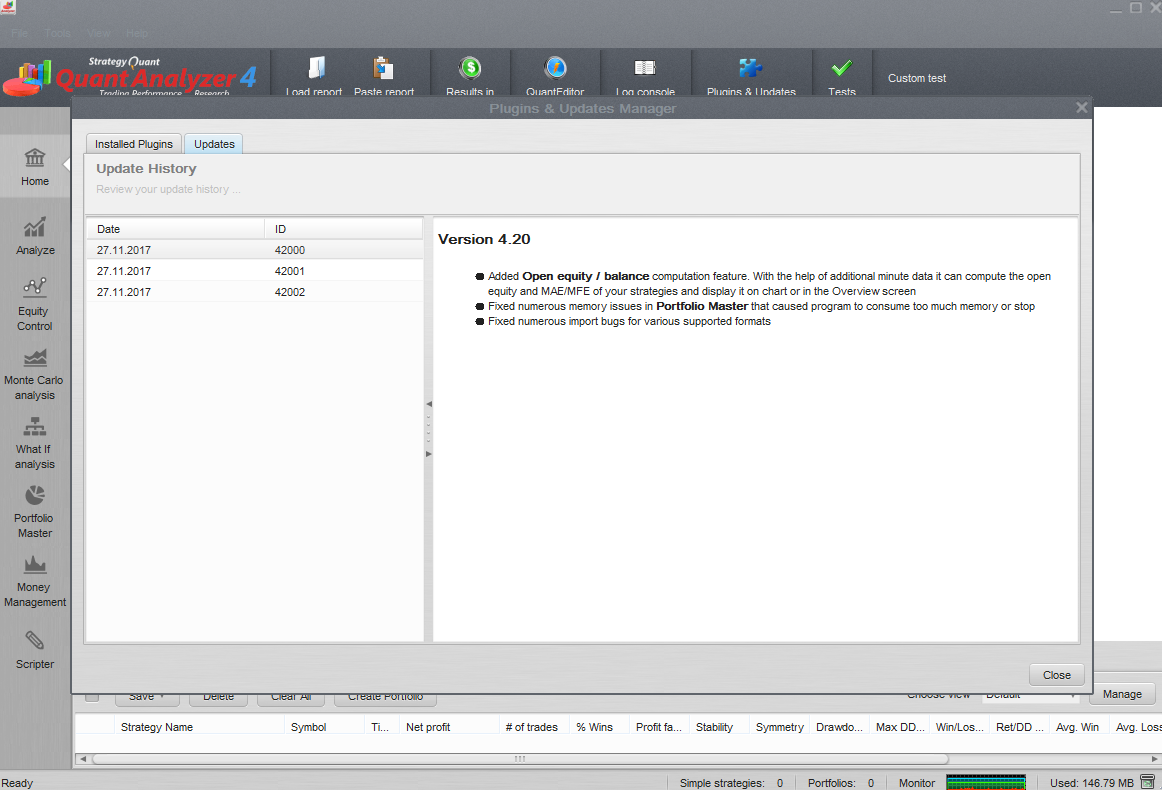Click the Clear All button
1162x790 pixels.
pyautogui.click(x=291, y=697)
